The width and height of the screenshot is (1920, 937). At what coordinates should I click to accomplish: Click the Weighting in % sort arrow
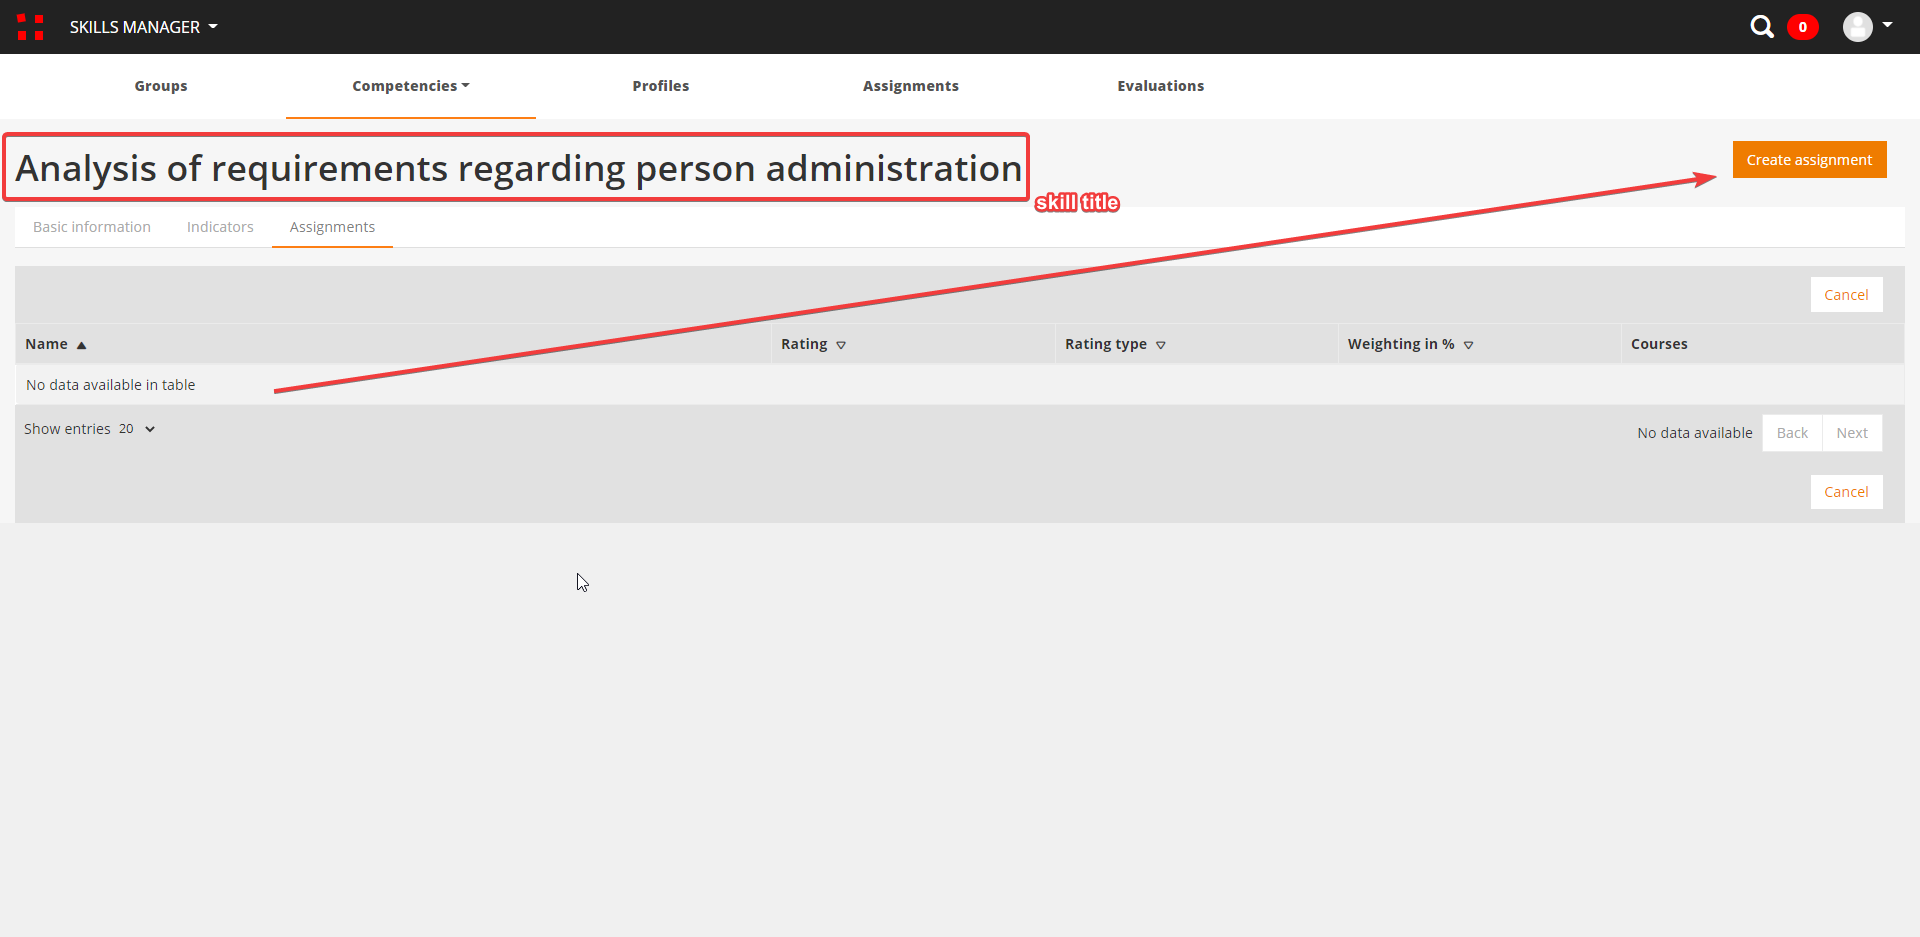click(x=1468, y=345)
